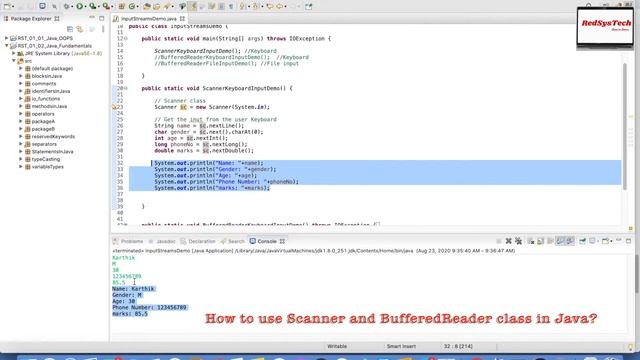Click Collapse All in Package Explorer

coord(70,29)
